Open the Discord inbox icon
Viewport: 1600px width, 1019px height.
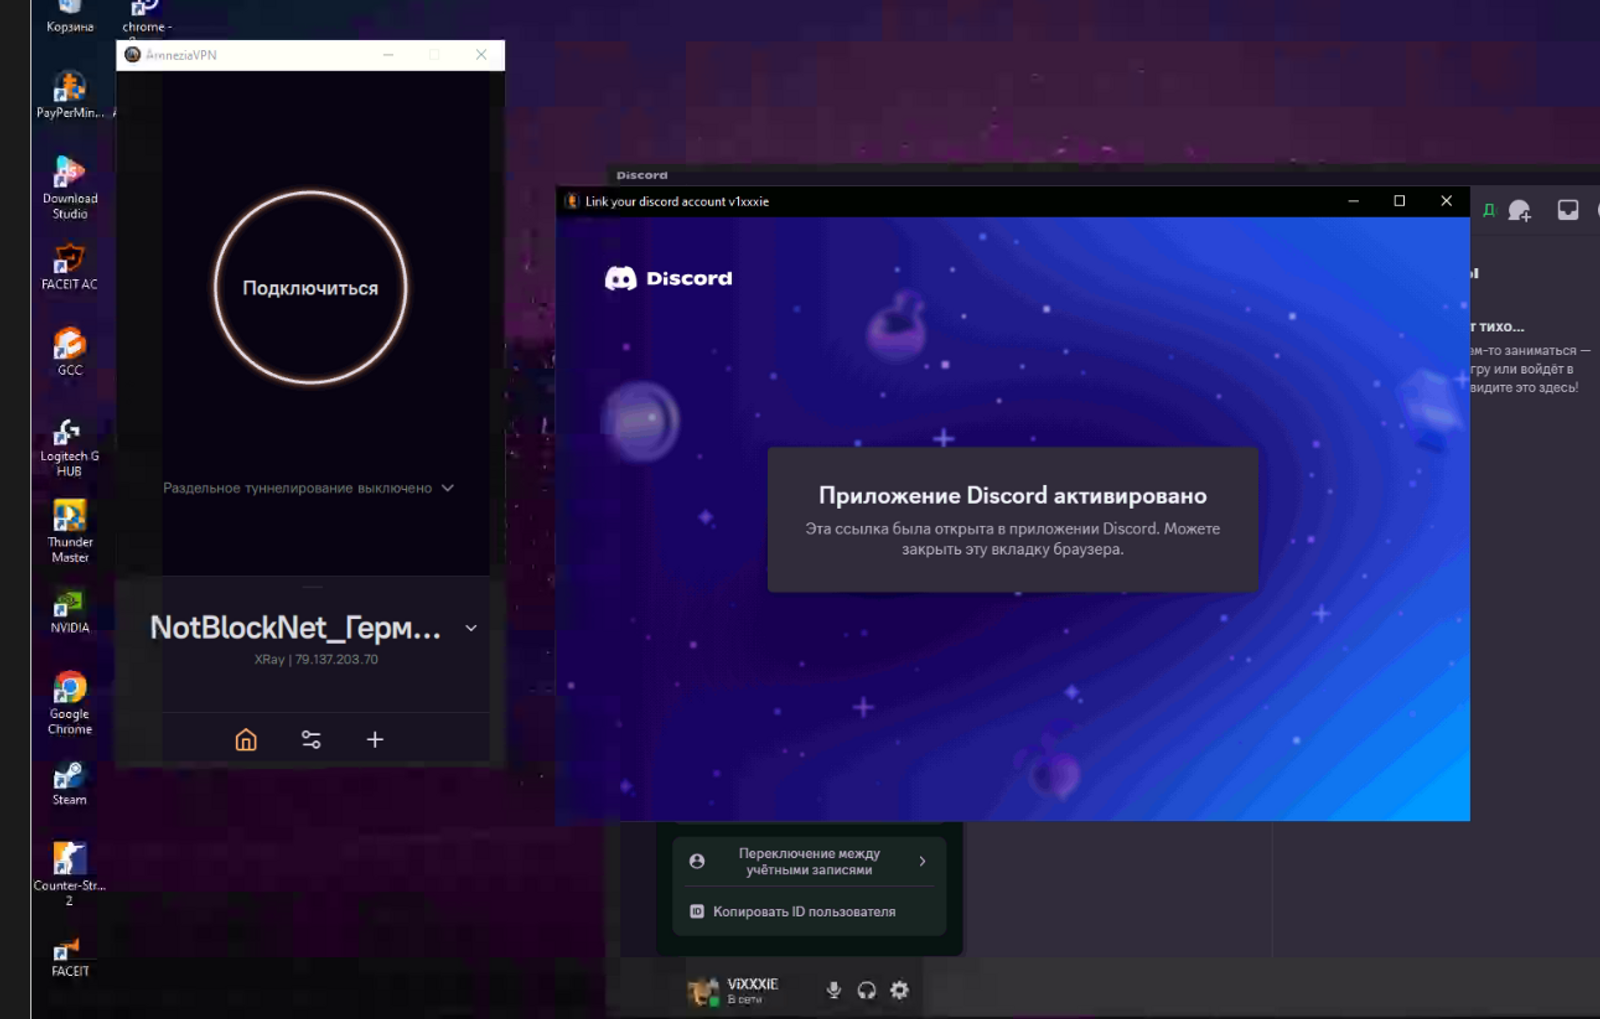pyautogui.click(x=1568, y=210)
